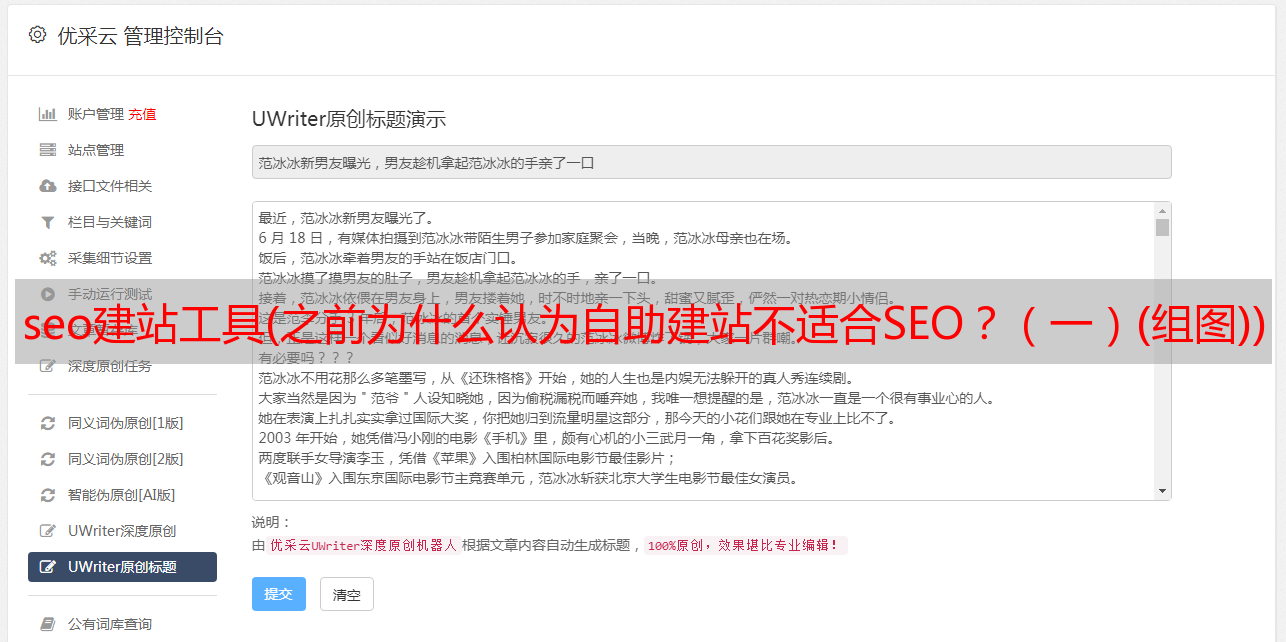Click the down arrow of the textarea scrollbar
This screenshot has width=1286, height=642.
tap(1162, 491)
